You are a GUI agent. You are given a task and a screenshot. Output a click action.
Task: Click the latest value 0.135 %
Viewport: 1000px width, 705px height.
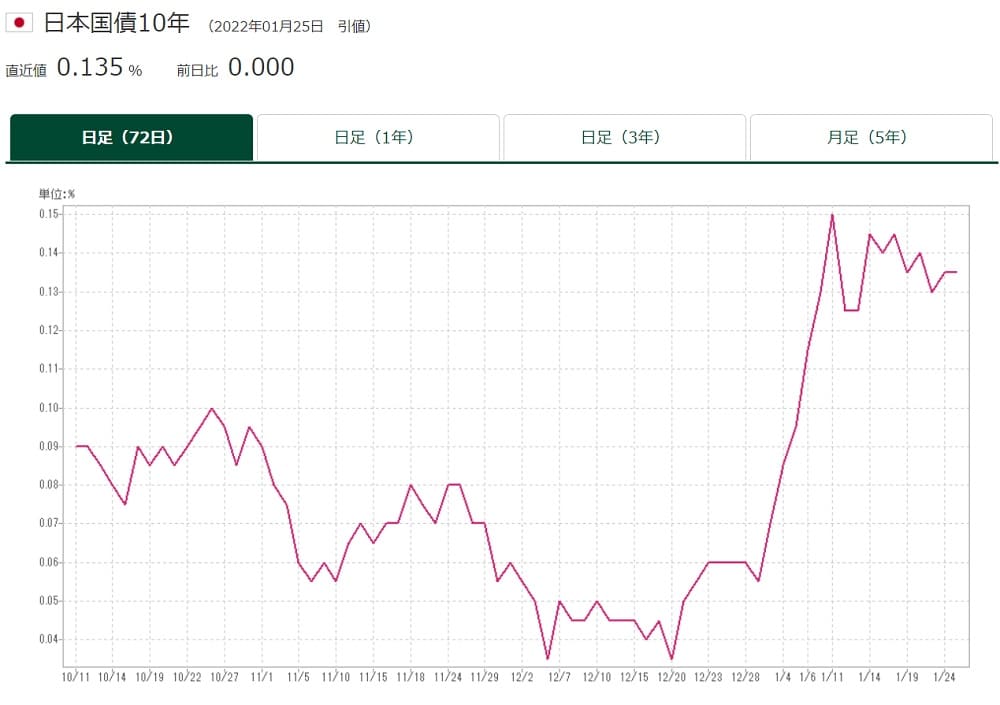99,67
